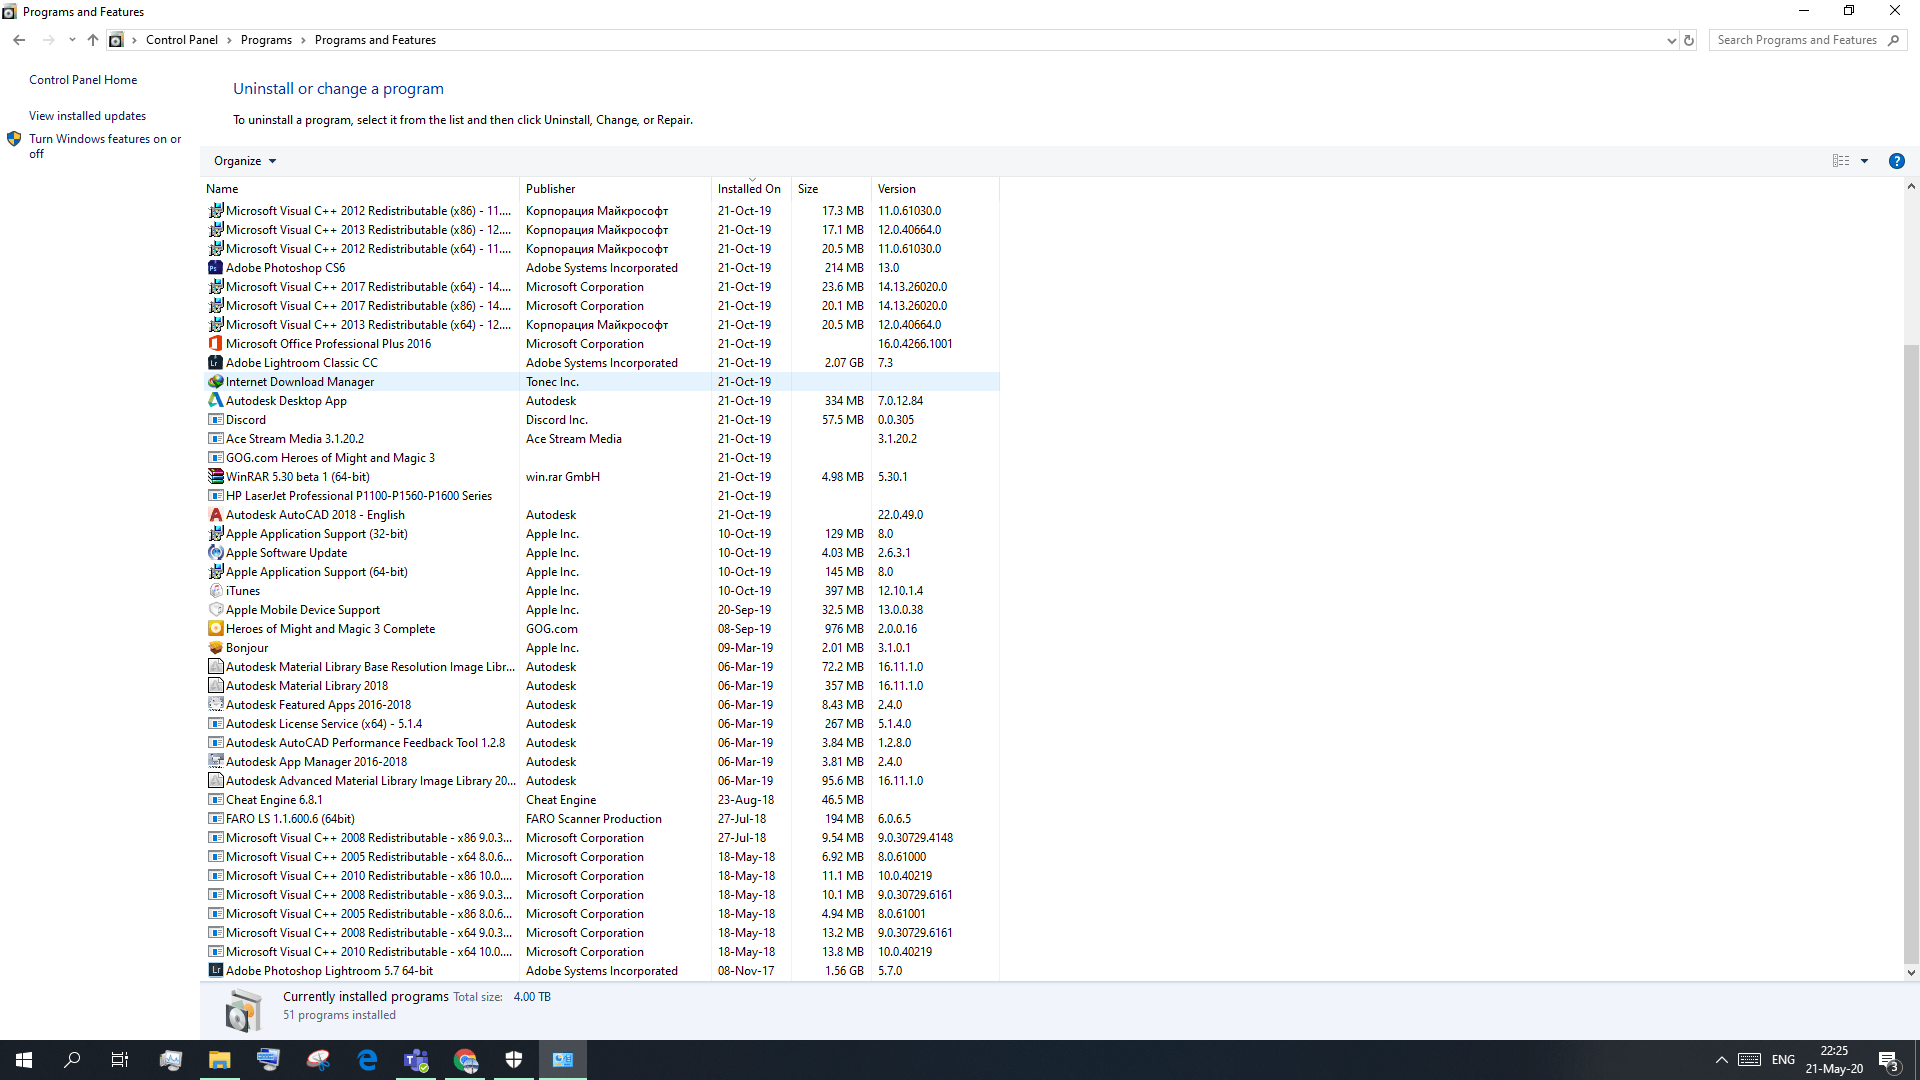Open View installed updates link
This screenshot has width=1920, height=1080.
(x=87, y=116)
